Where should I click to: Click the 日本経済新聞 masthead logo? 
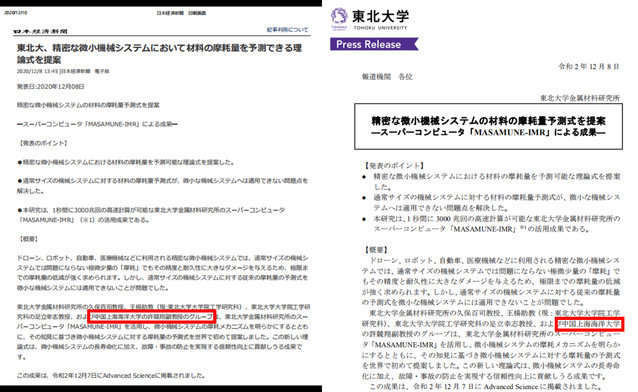[x=40, y=31]
